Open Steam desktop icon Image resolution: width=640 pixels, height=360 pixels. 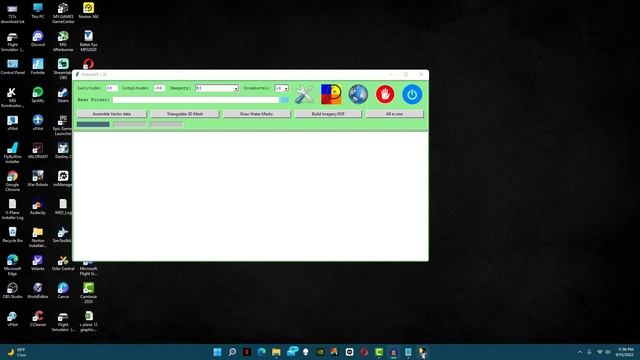coord(63,95)
